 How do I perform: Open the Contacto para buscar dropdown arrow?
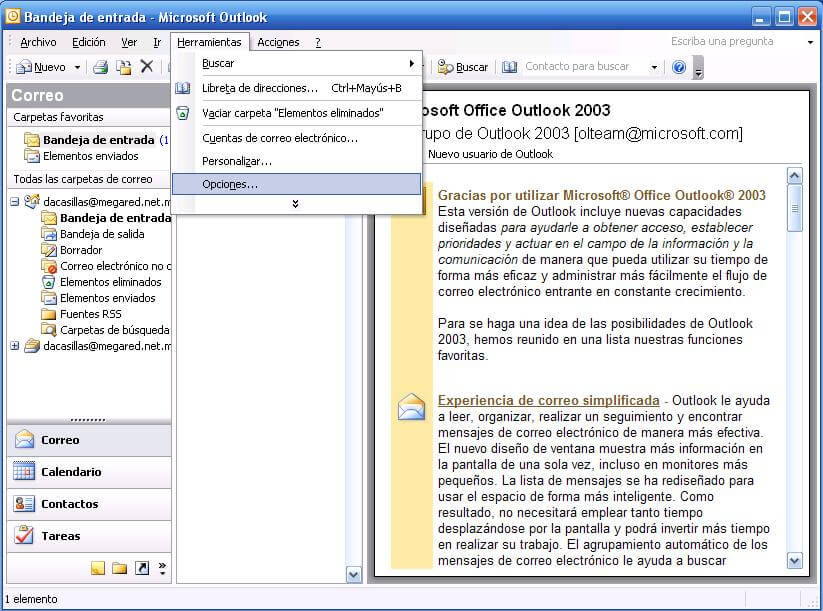(x=654, y=67)
